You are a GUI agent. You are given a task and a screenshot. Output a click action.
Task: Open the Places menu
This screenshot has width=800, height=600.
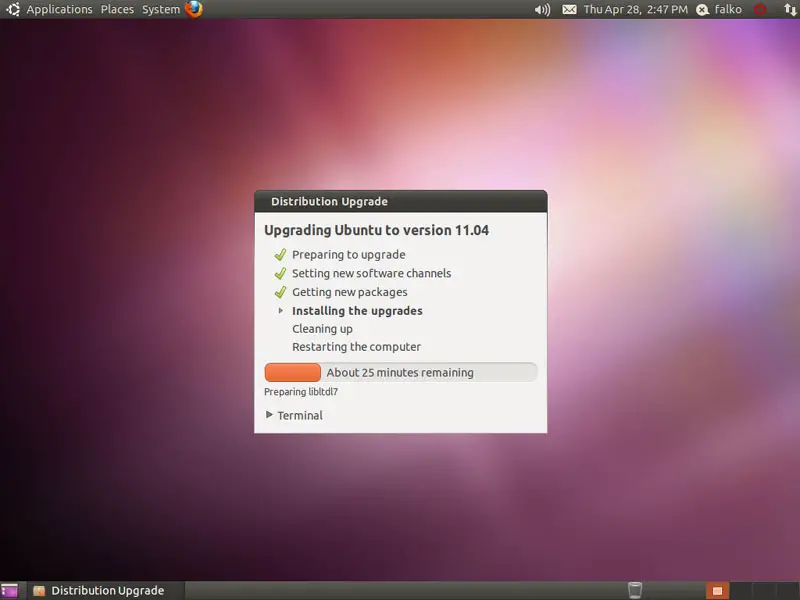click(117, 9)
